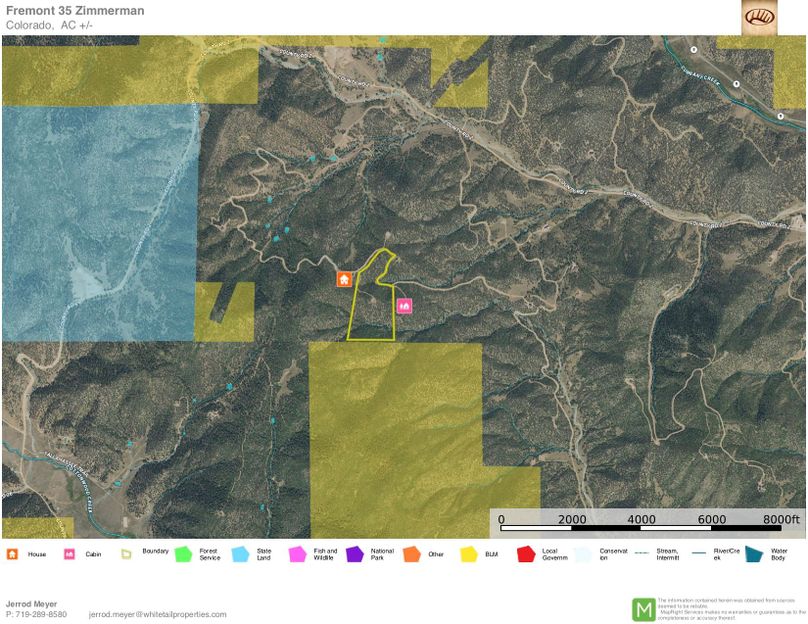Click the pink Fish and Wildlife legend swatch
Screen dimensions: 808x624
pyautogui.click(x=297, y=553)
